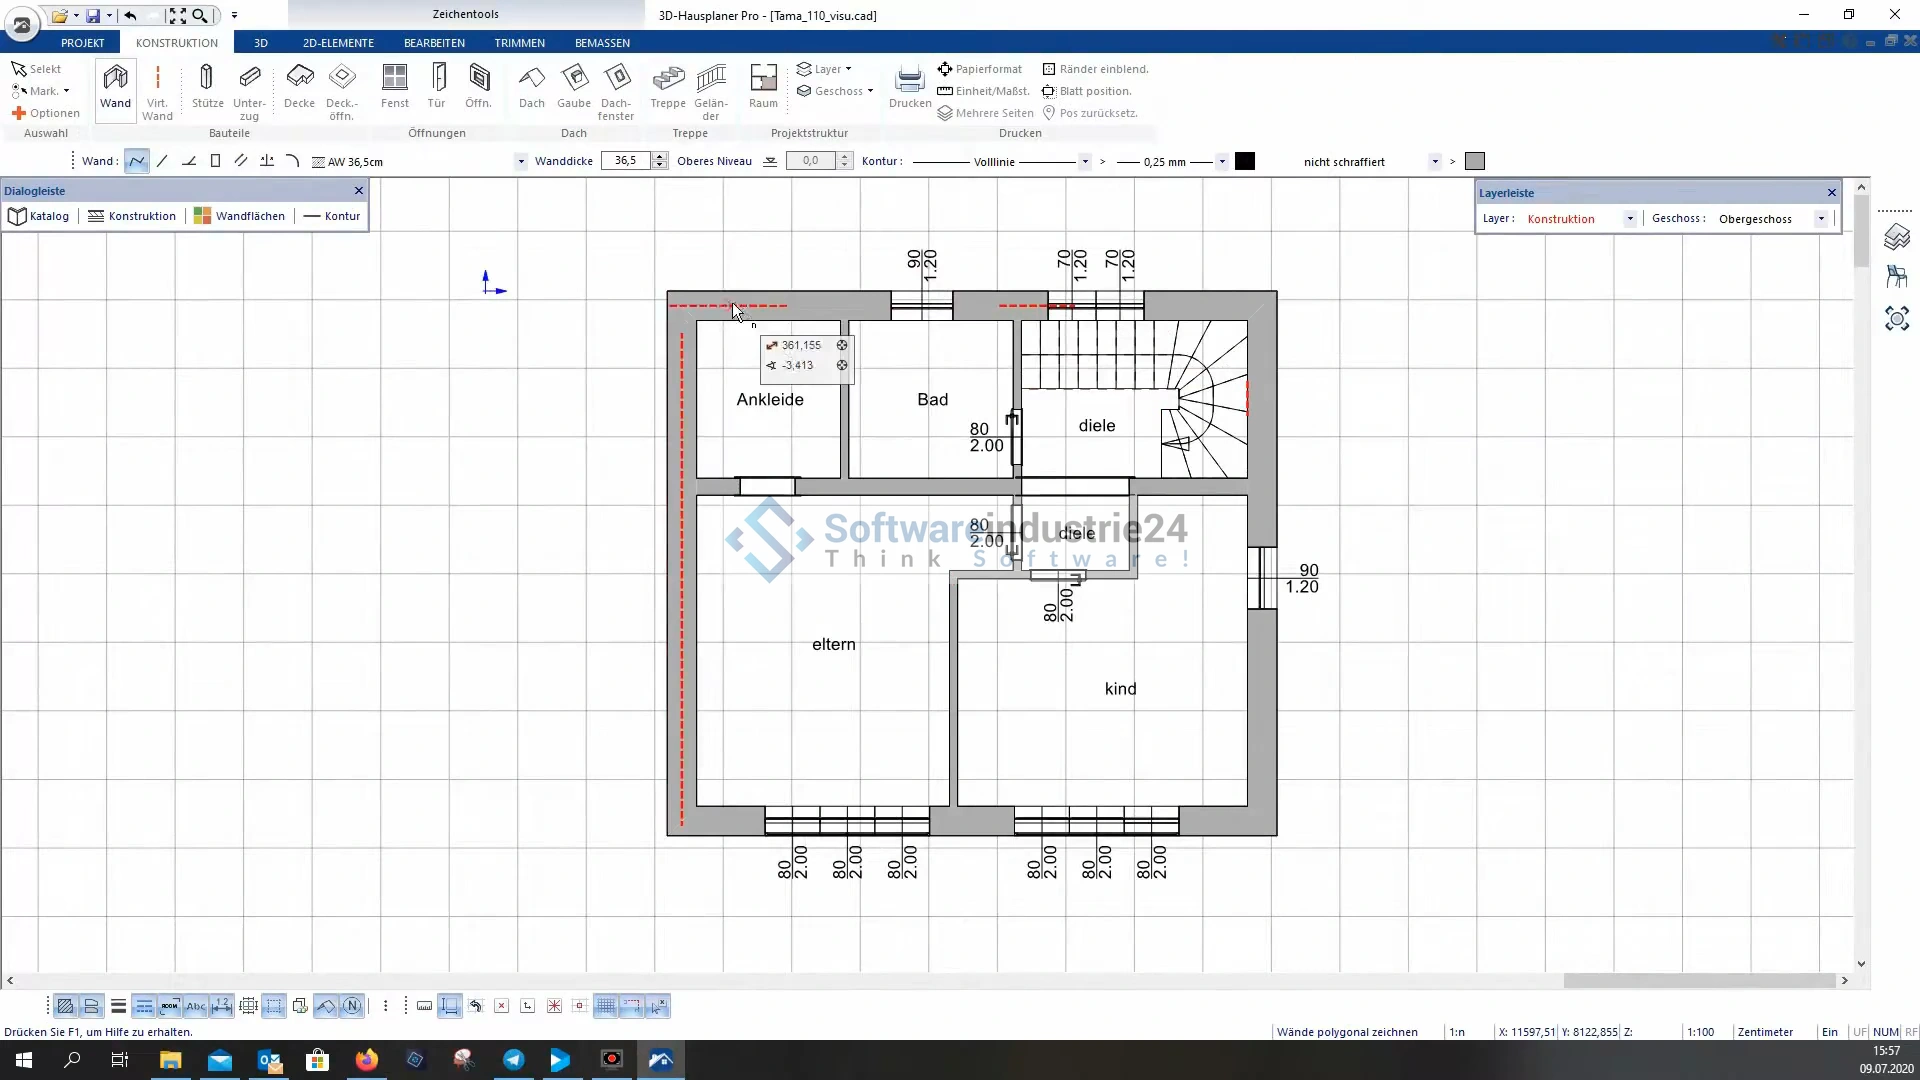Open the nicht schraffiert hatch dropdown
Viewport: 1920px width, 1080px height.
[x=1435, y=162]
